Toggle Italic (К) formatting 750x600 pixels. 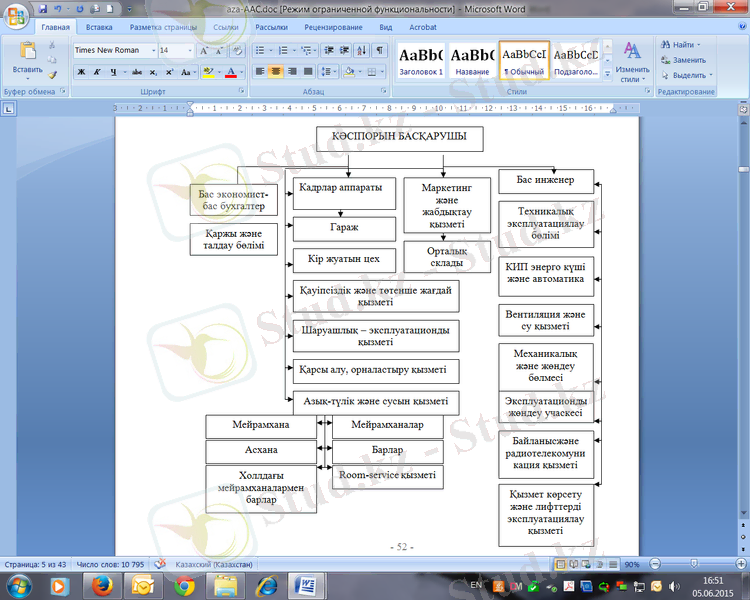(97, 72)
